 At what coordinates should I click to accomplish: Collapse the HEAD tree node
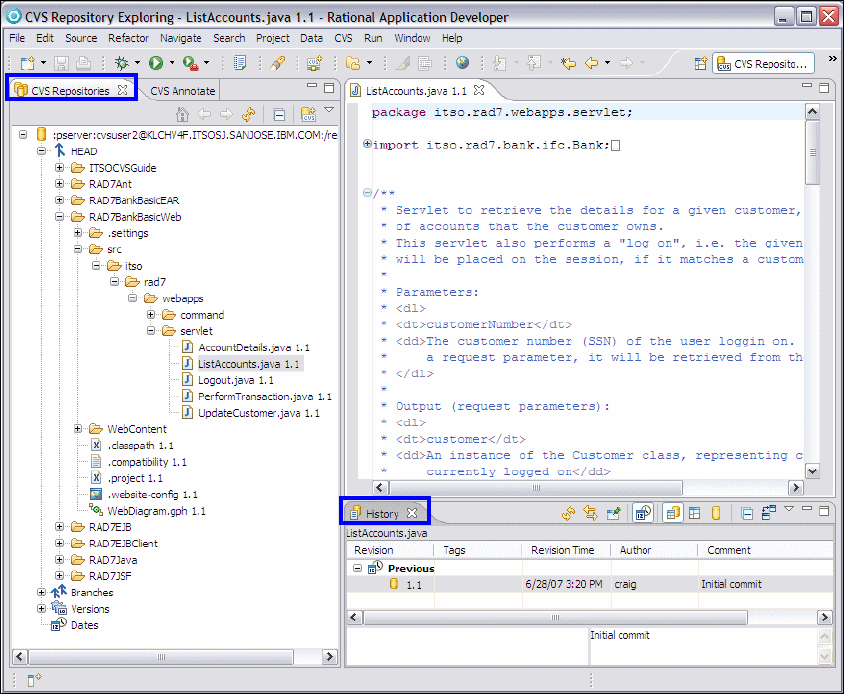coord(43,151)
